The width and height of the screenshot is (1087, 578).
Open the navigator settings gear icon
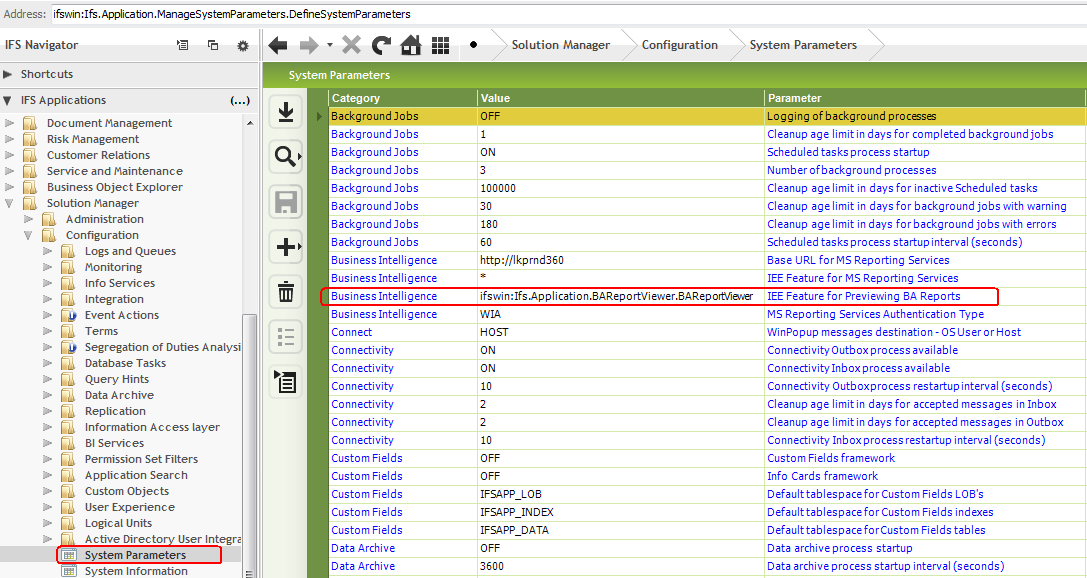[x=242, y=45]
